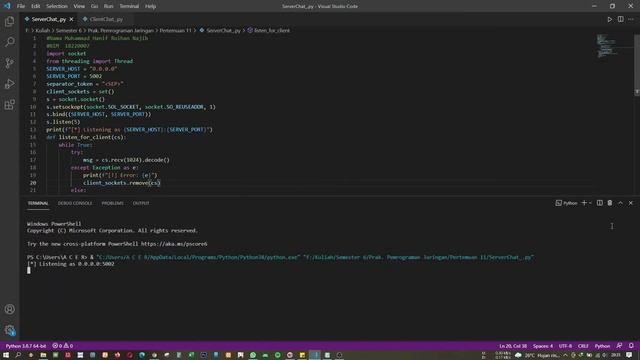This screenshot has height=360, width=640.
Task: Click 'SERVER_PORT = 5002' code line
Action: 74,76
